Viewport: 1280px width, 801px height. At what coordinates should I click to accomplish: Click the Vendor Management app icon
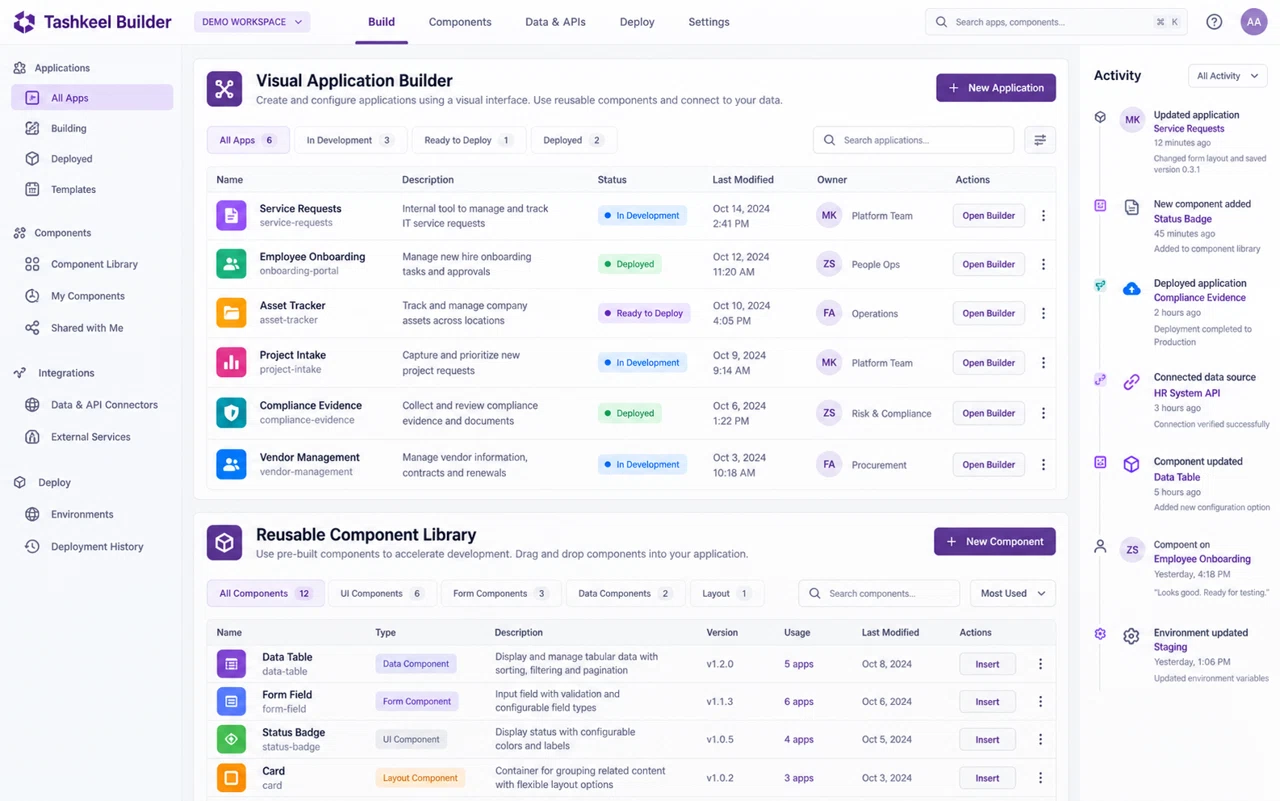231,464
